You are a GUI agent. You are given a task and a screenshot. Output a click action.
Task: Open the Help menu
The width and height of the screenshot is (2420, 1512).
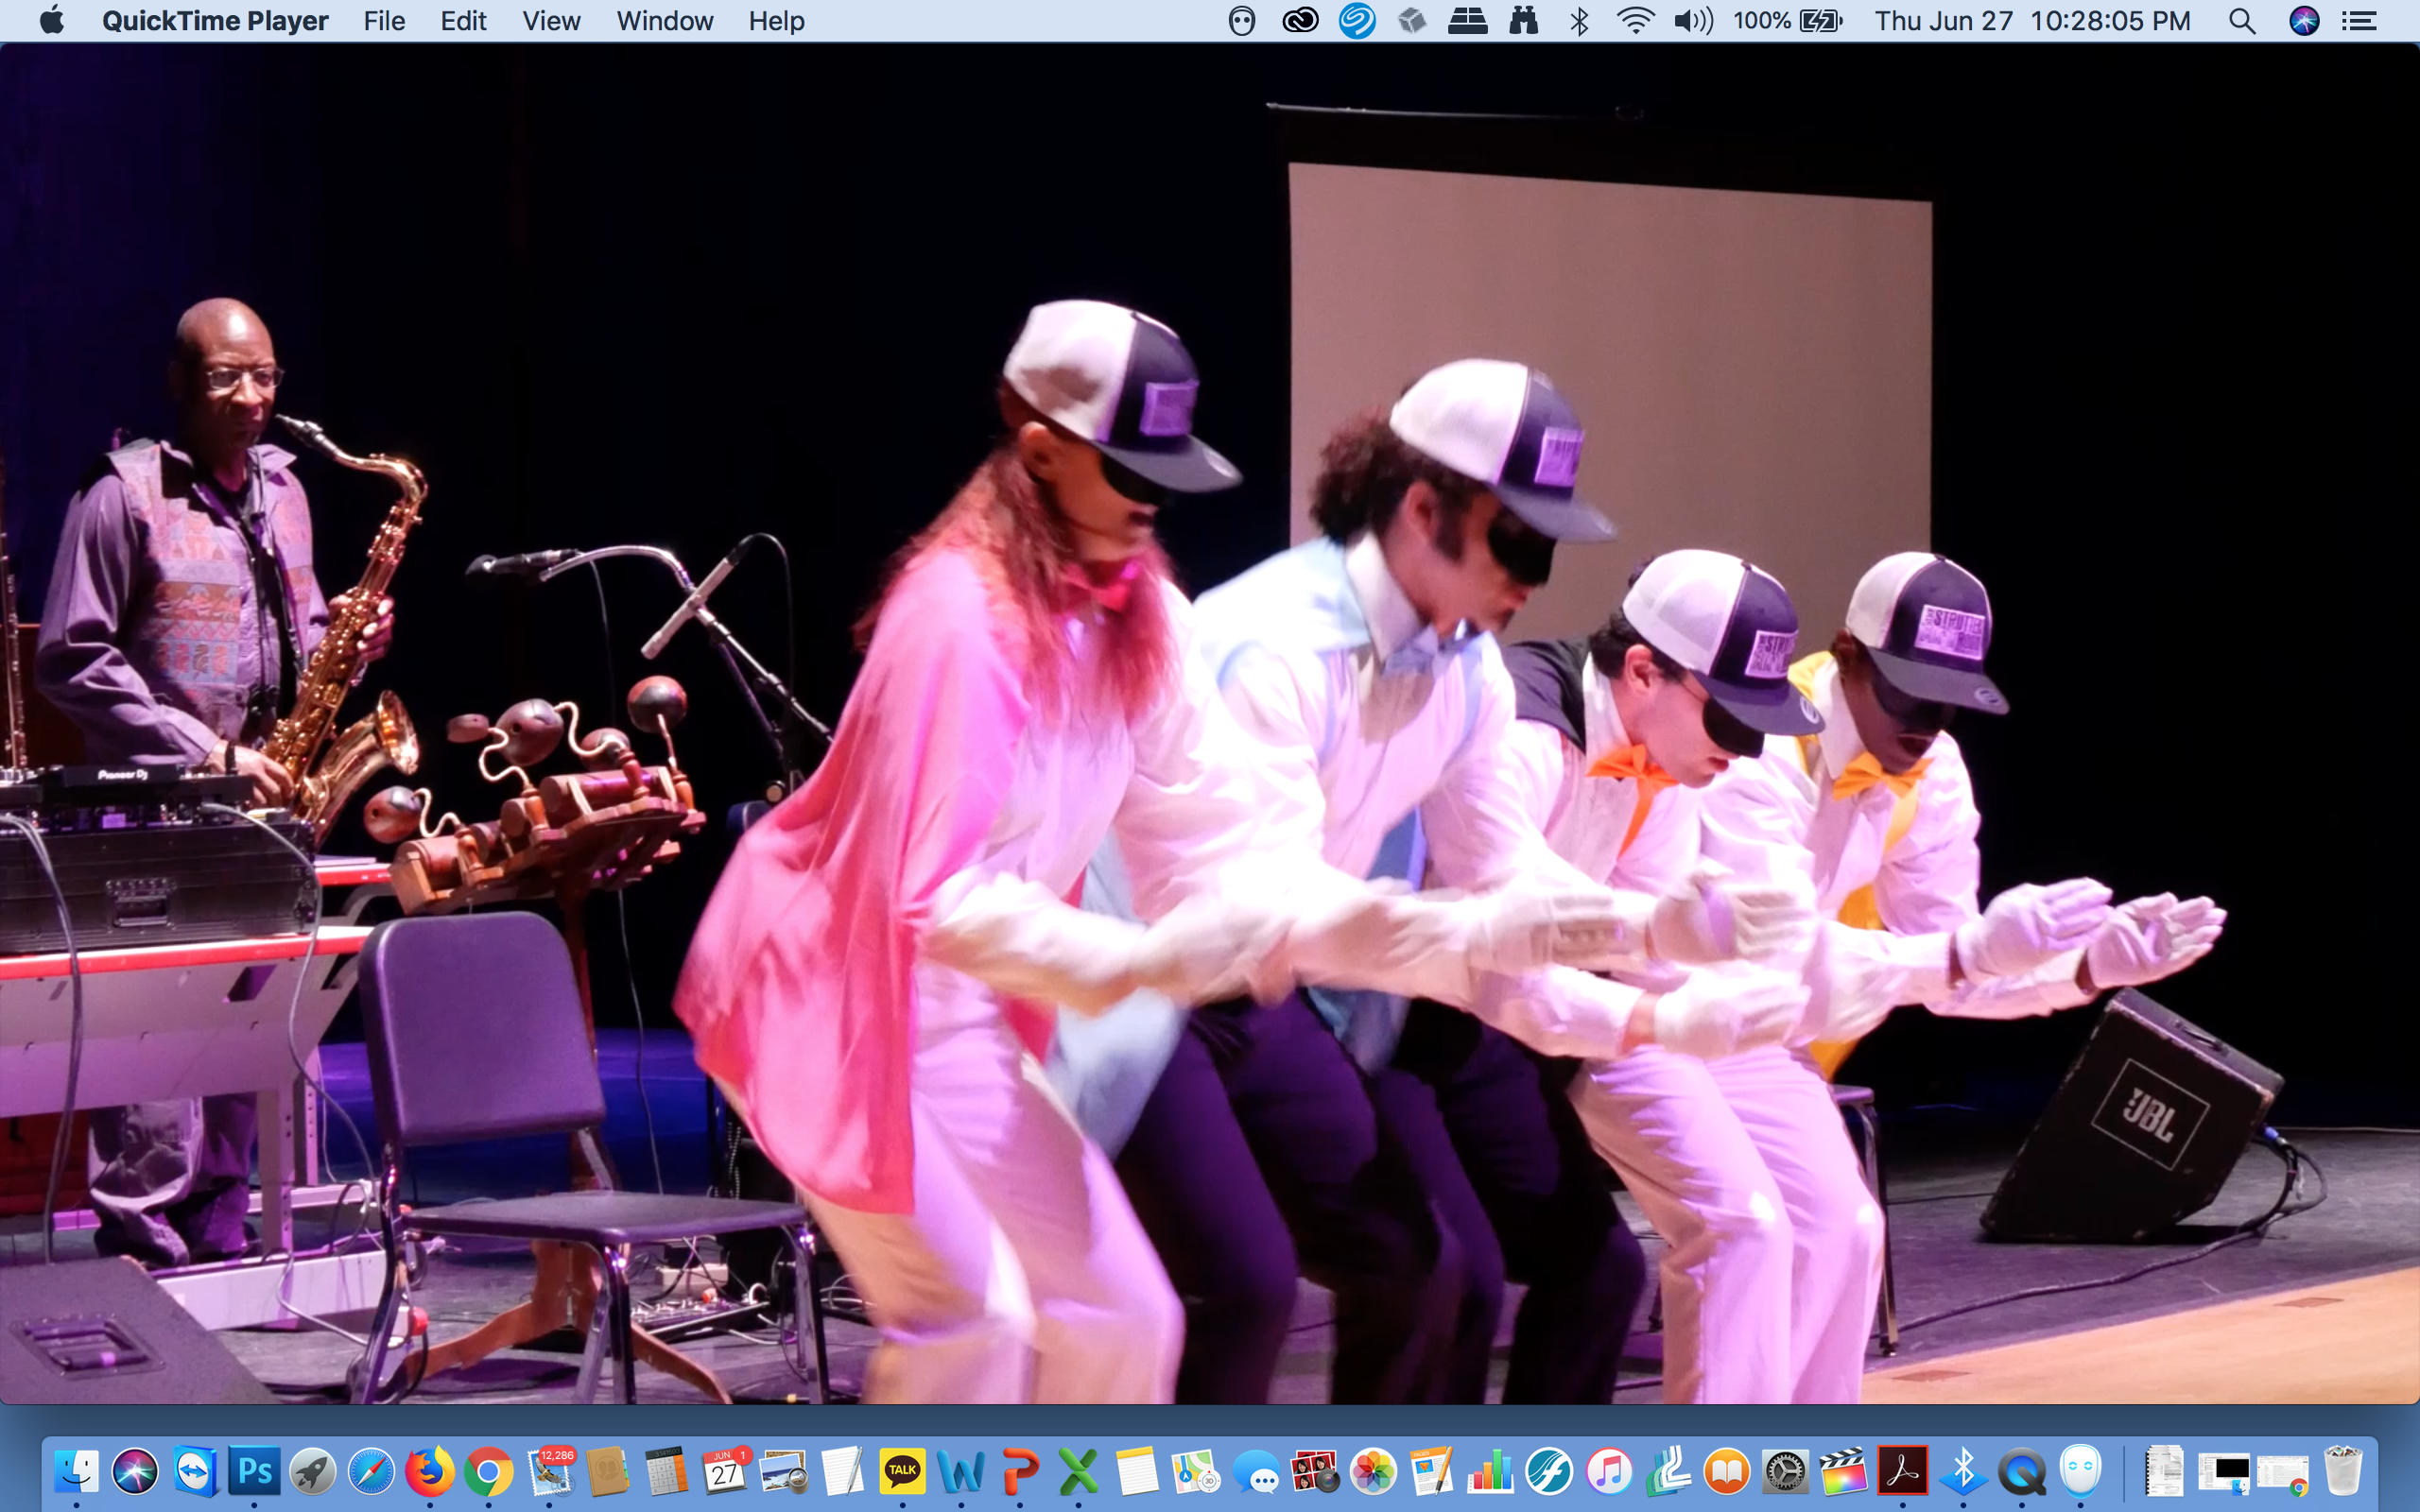coord(776,21)
